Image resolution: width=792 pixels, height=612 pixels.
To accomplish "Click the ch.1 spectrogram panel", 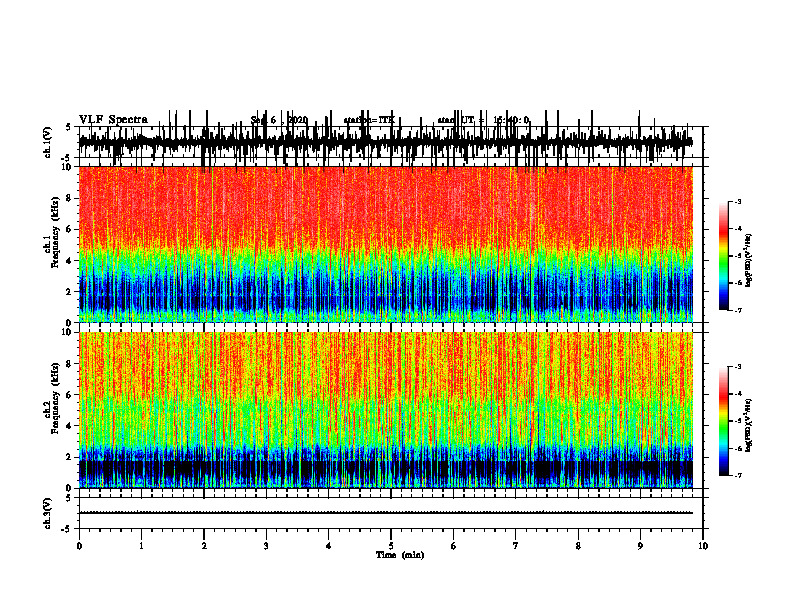I will pos(386,244).
